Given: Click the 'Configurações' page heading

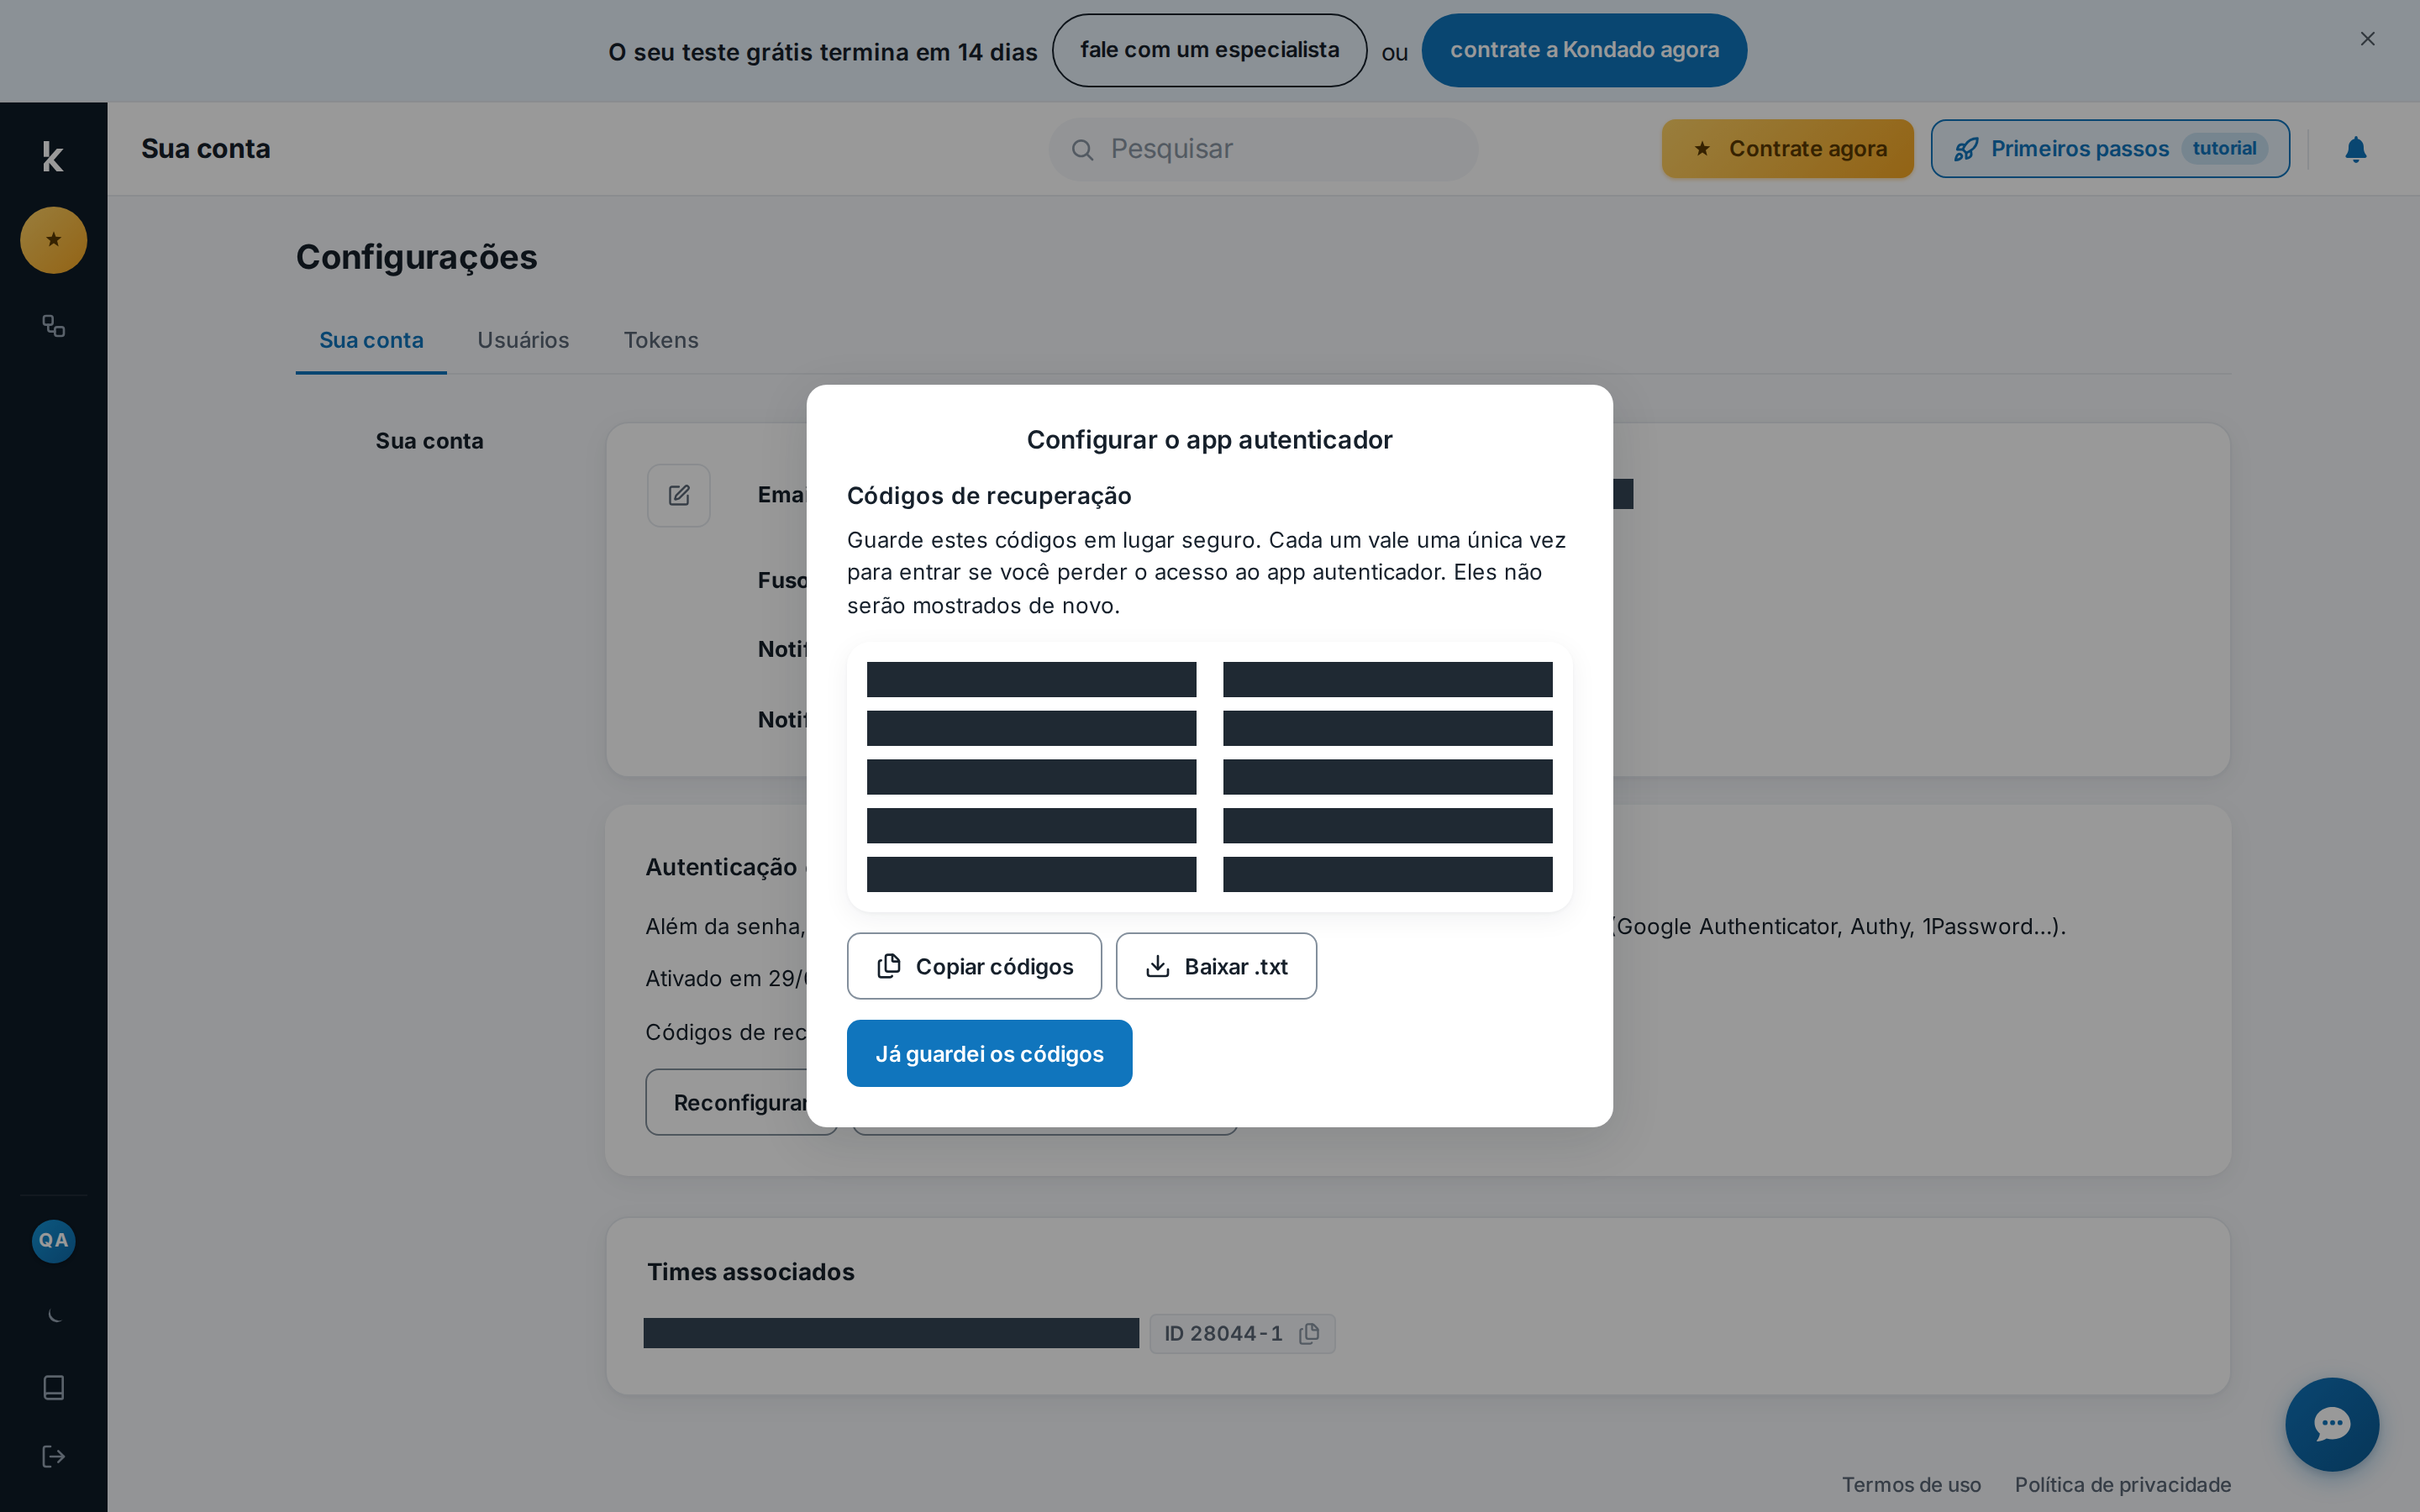Looking at the screenshot, I should (416, 257).
